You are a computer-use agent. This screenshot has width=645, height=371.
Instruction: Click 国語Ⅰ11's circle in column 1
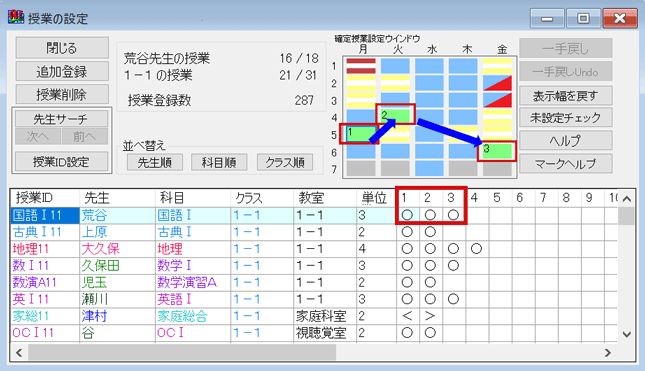(407, 215)
